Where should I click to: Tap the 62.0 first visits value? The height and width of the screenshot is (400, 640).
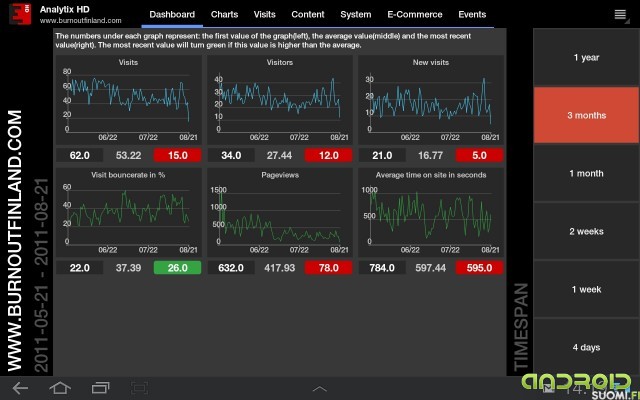coord(80,155)
